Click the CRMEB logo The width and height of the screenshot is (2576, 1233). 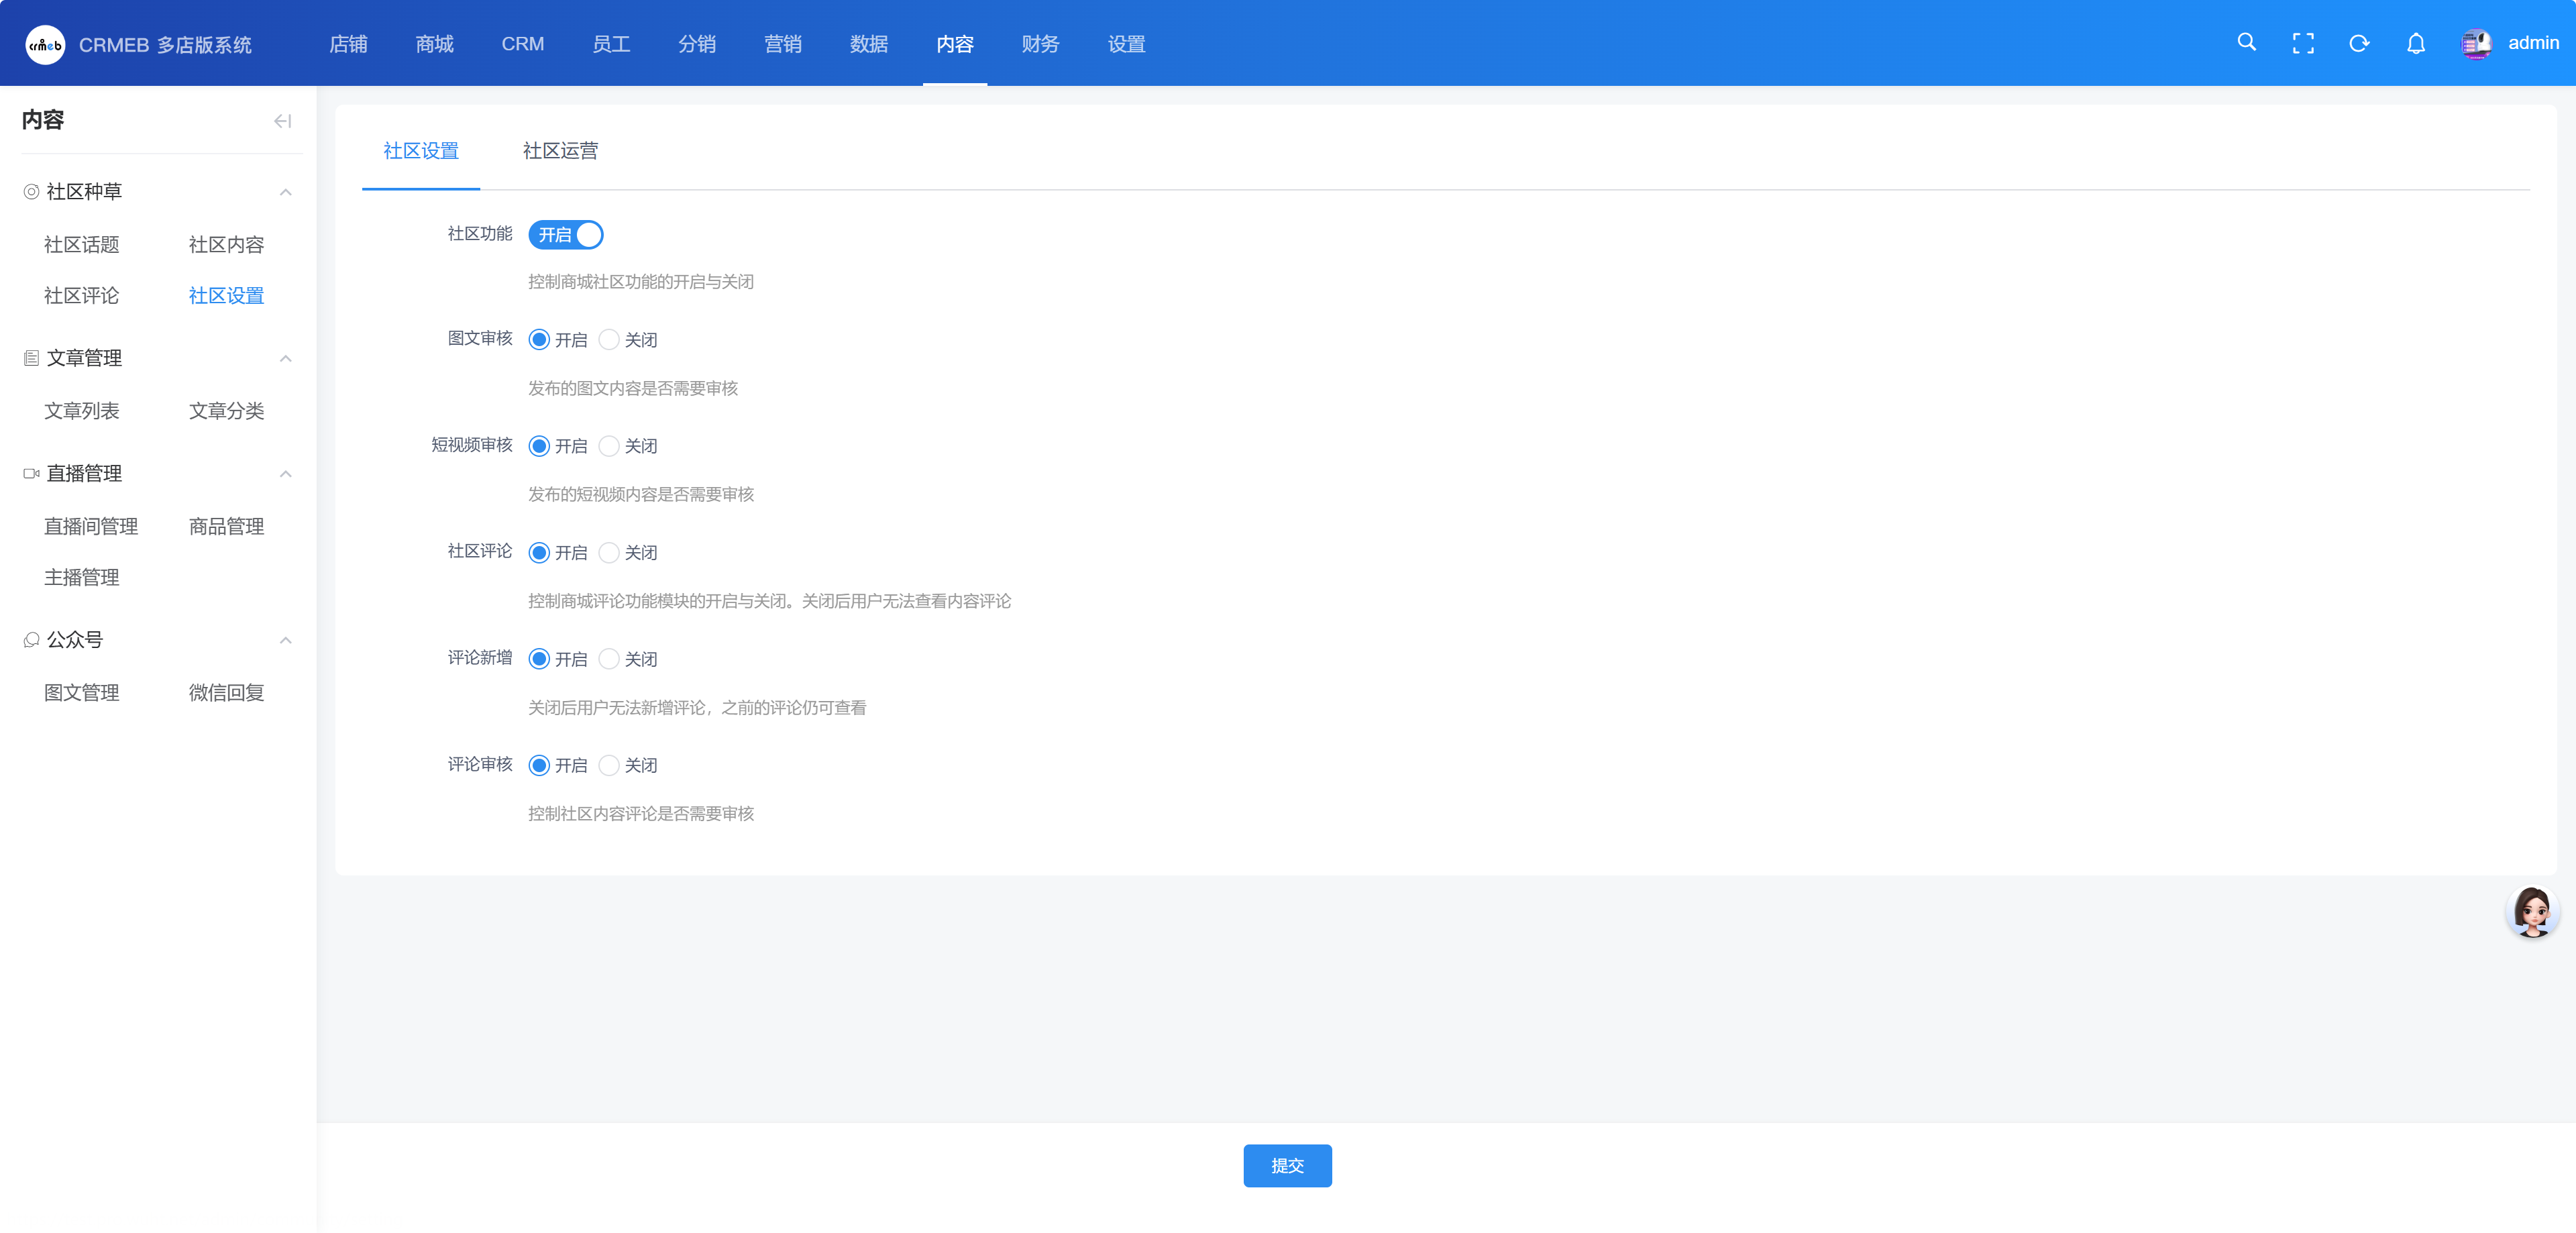point(45,45)
